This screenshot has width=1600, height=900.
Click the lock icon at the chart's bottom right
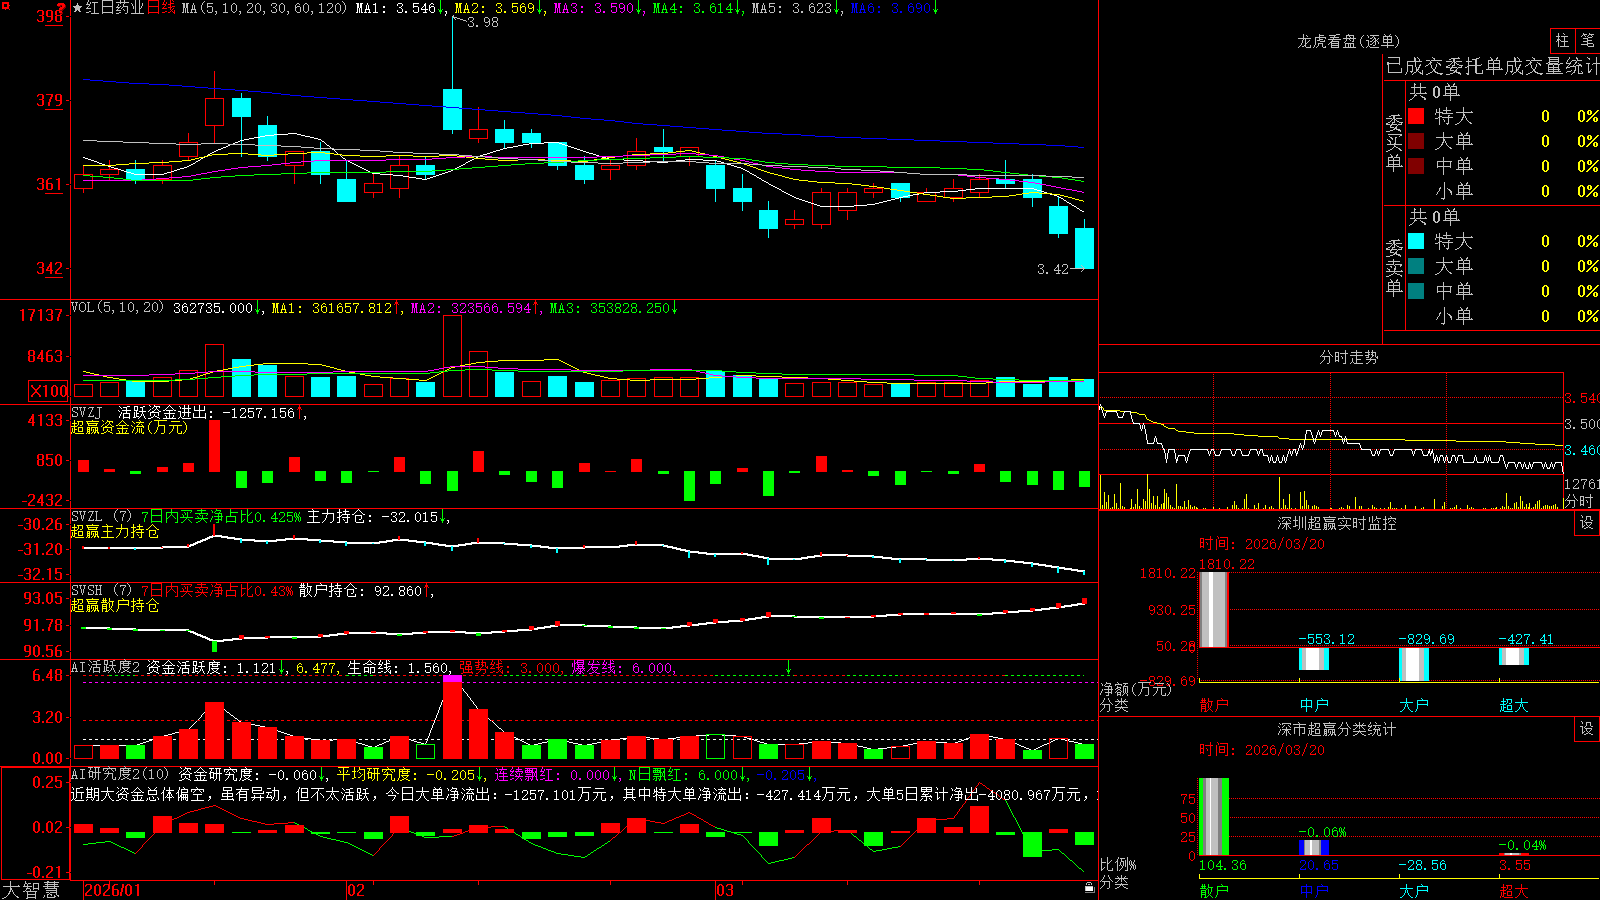coord(1089,887)
